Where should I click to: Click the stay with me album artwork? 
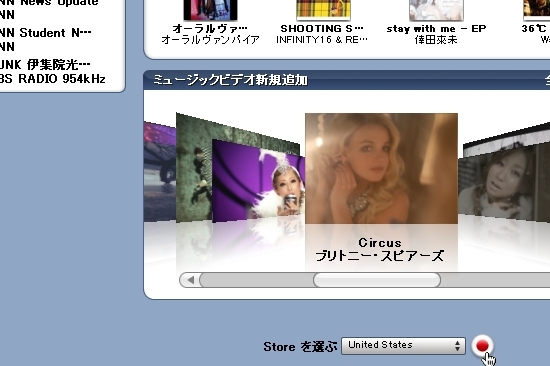tap(436, 10)
